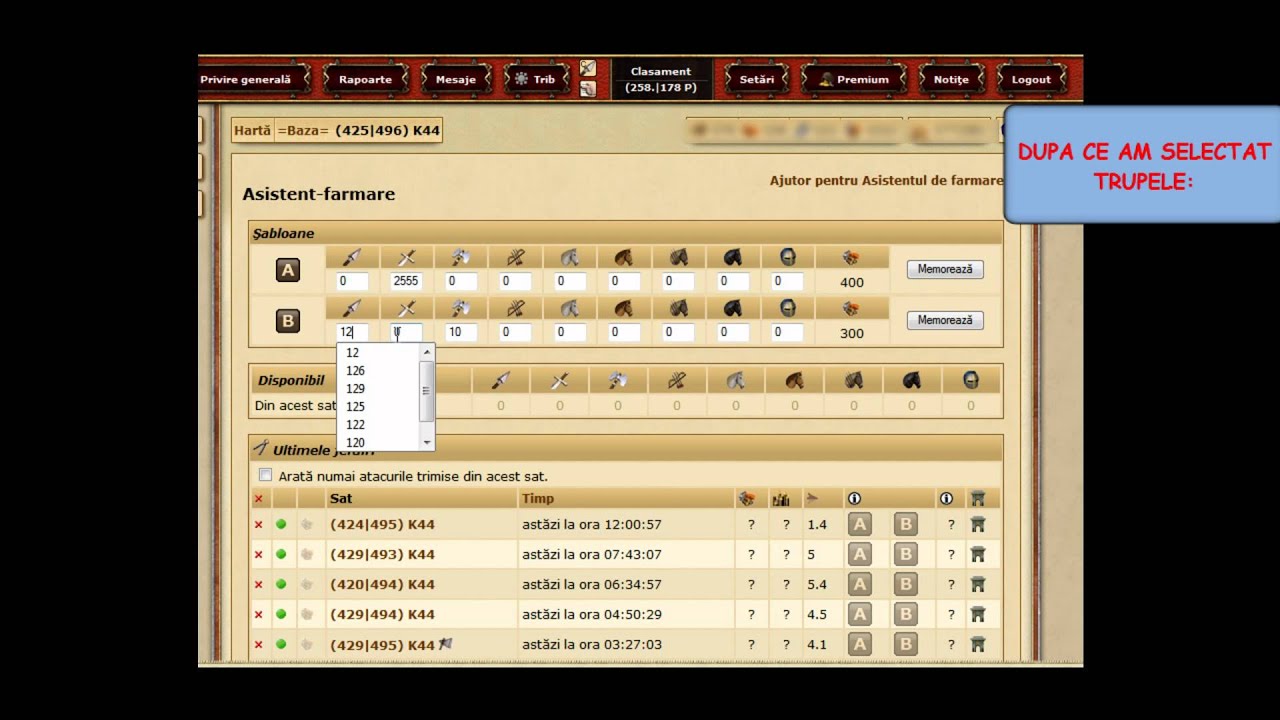The width and height of the screenshot is (1280, 720).
Task: Delete report for (424|495) K44
Action: pyautogui.click(x=259, y=525)
